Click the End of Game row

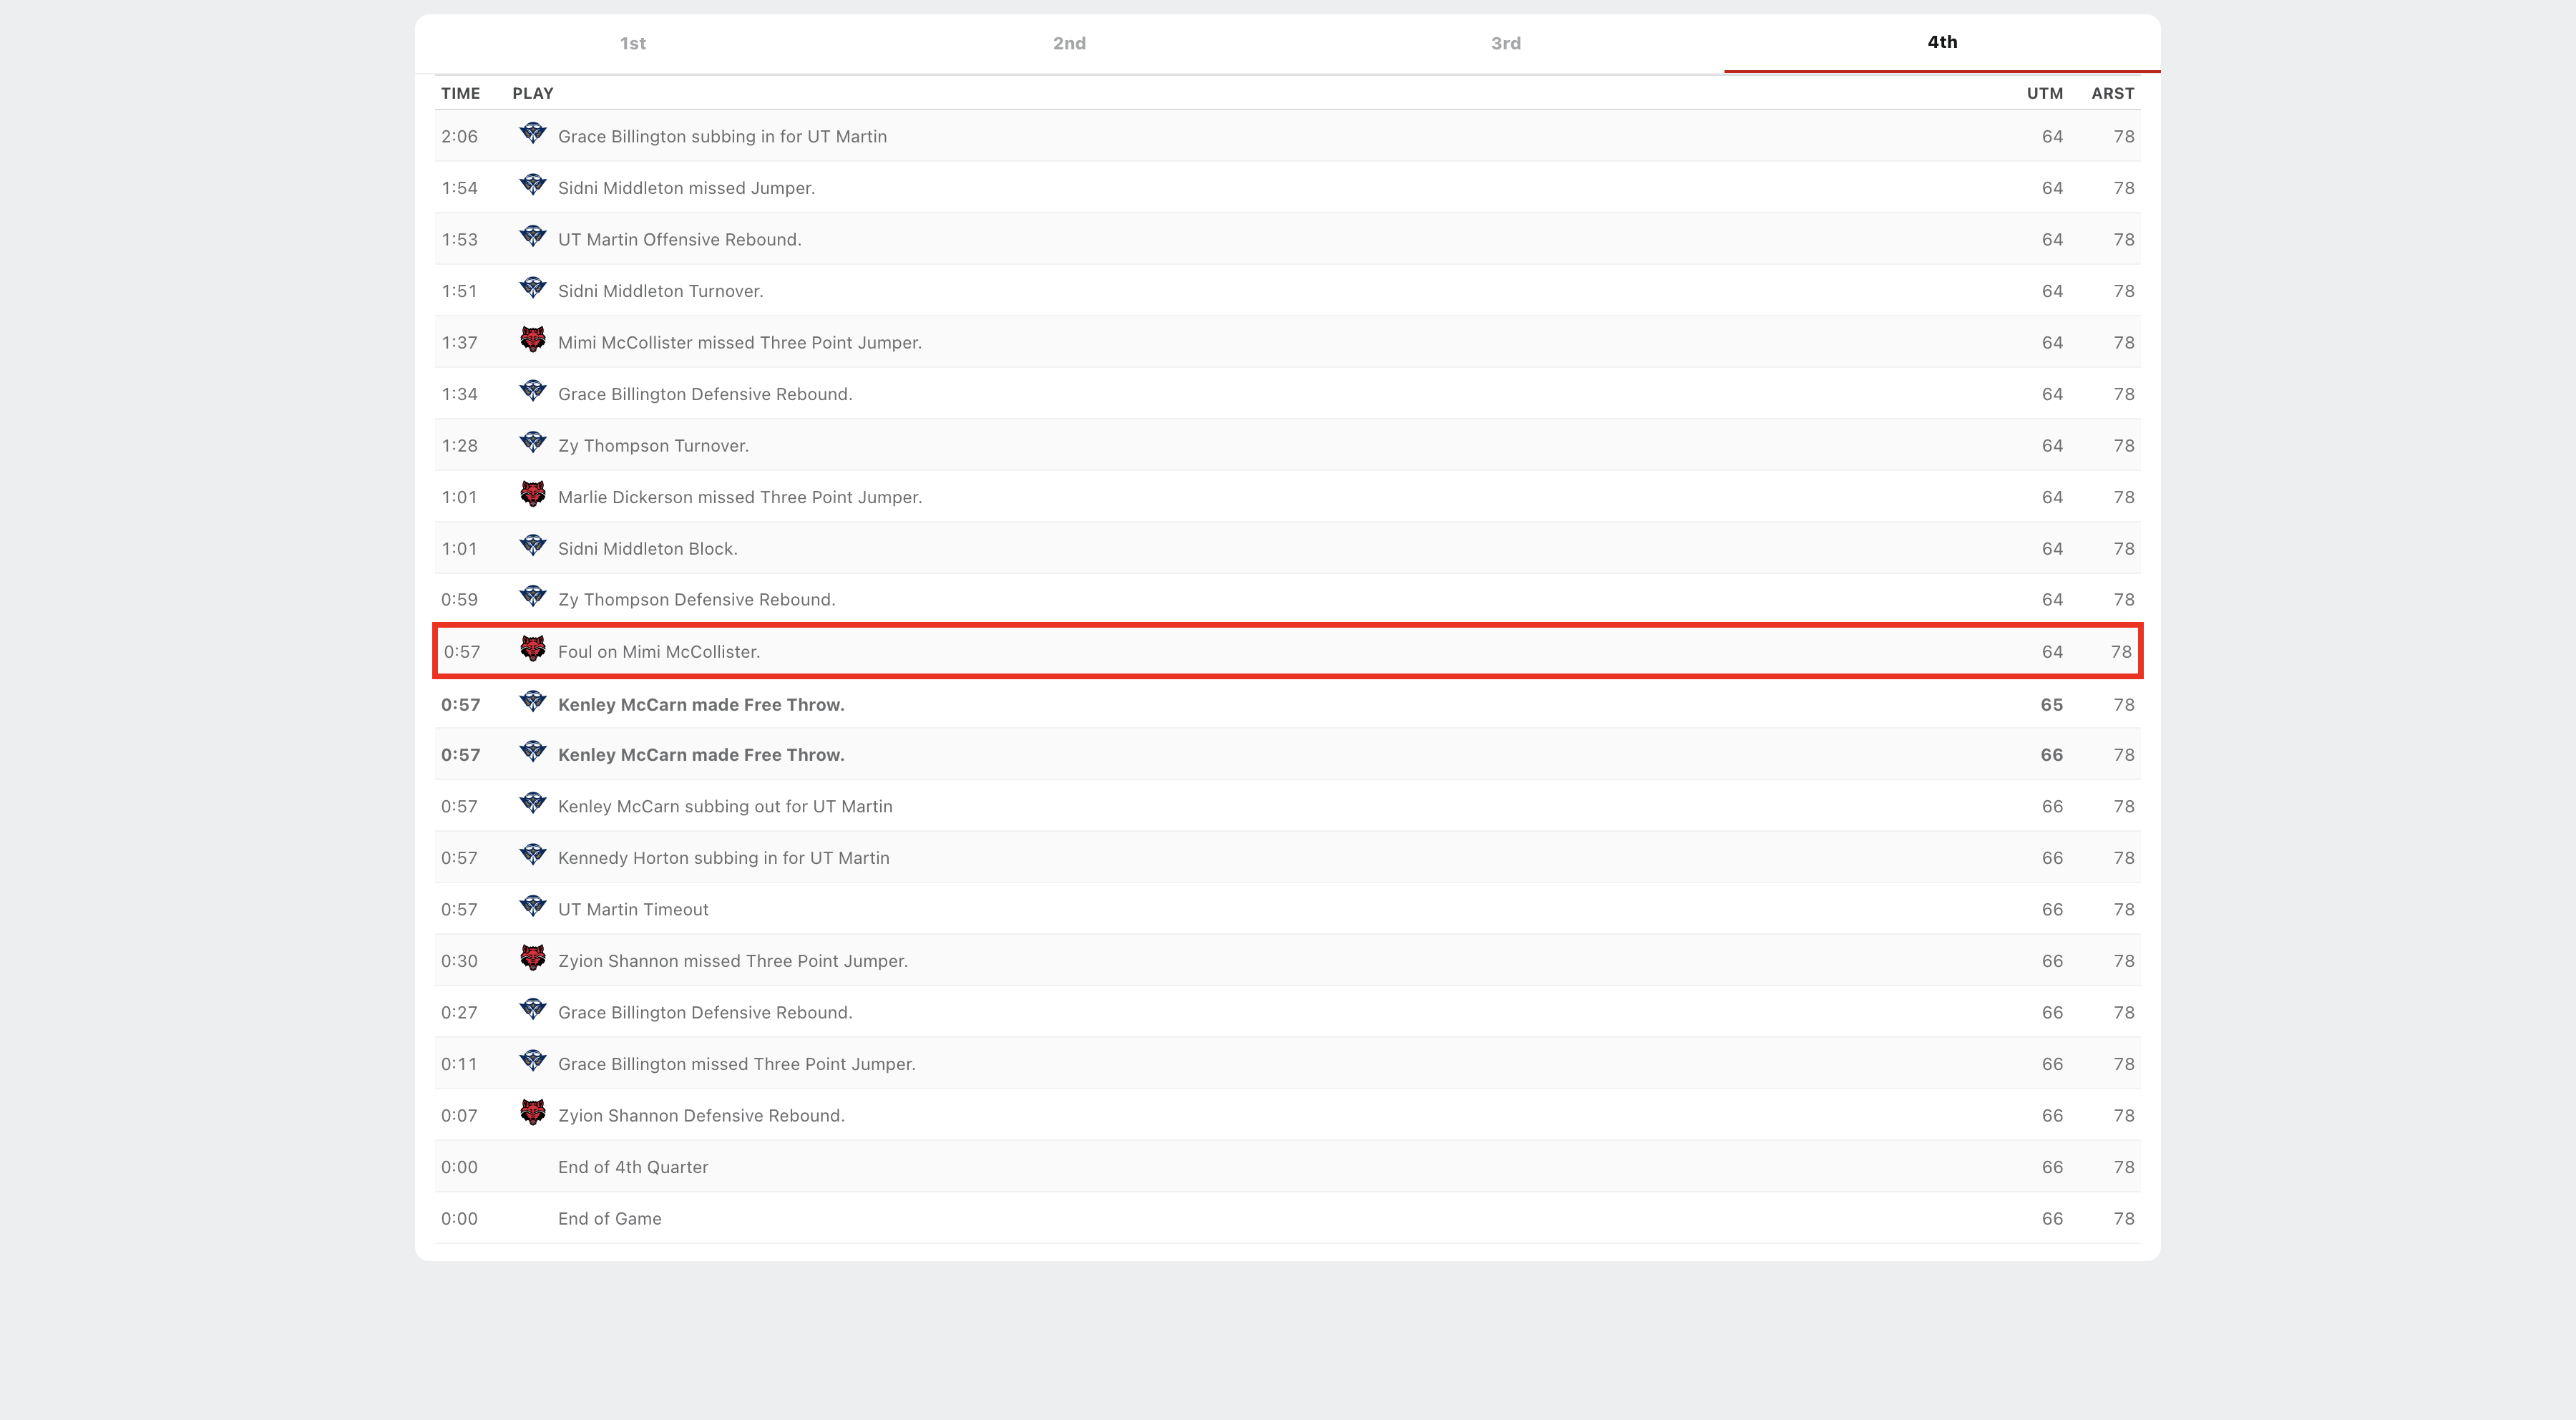pyautogui.click(x=609, y=1219)
